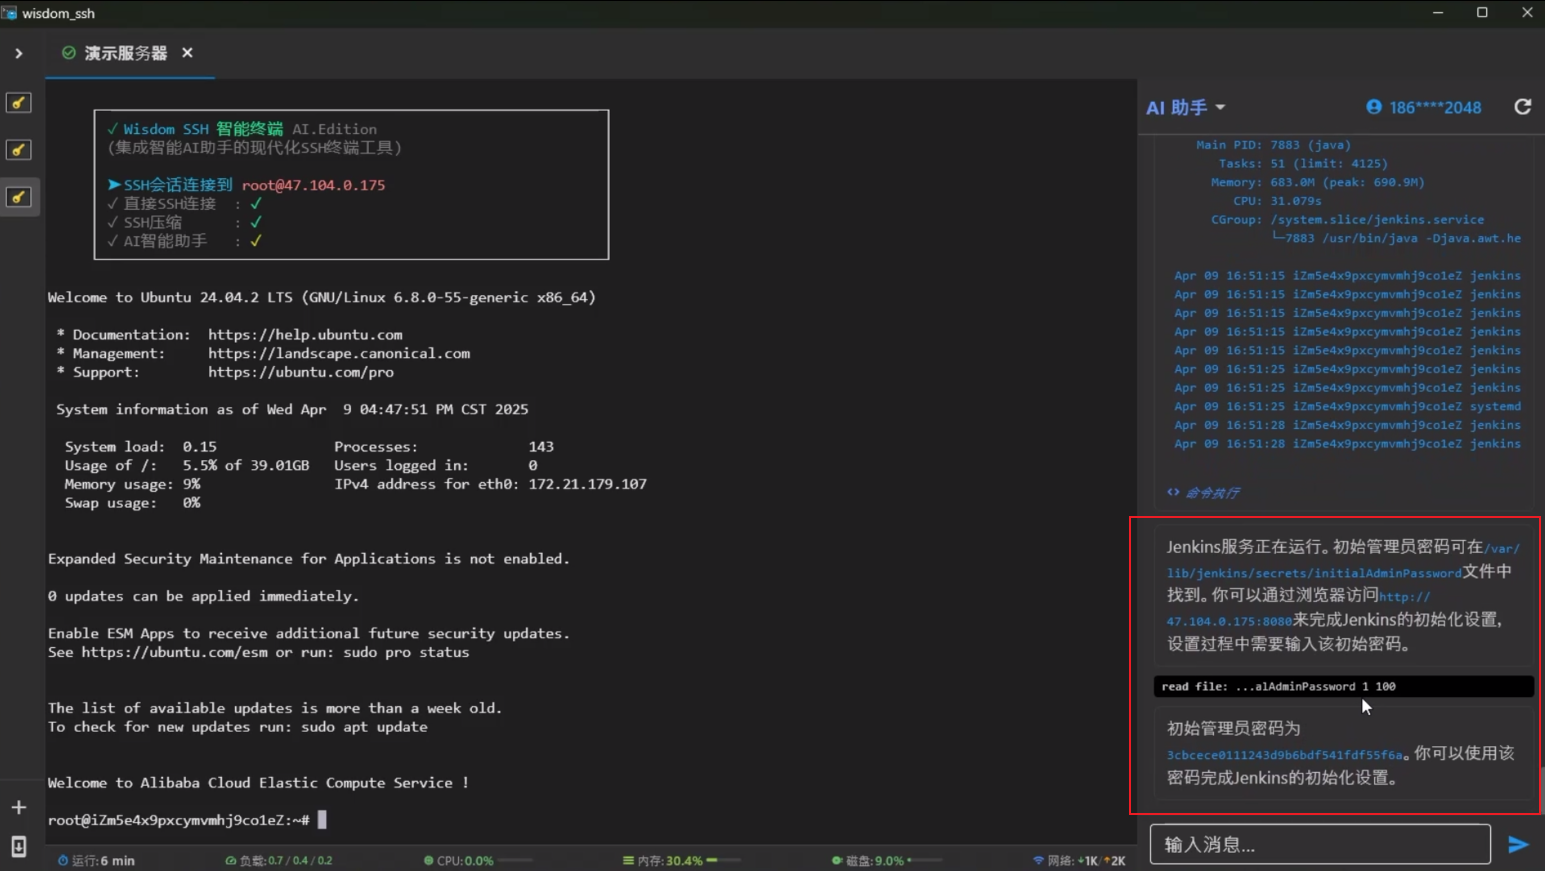Send message with the paper plane icon
The width and height of the screenshot is (1545, 871).
tap(1518, 845)
